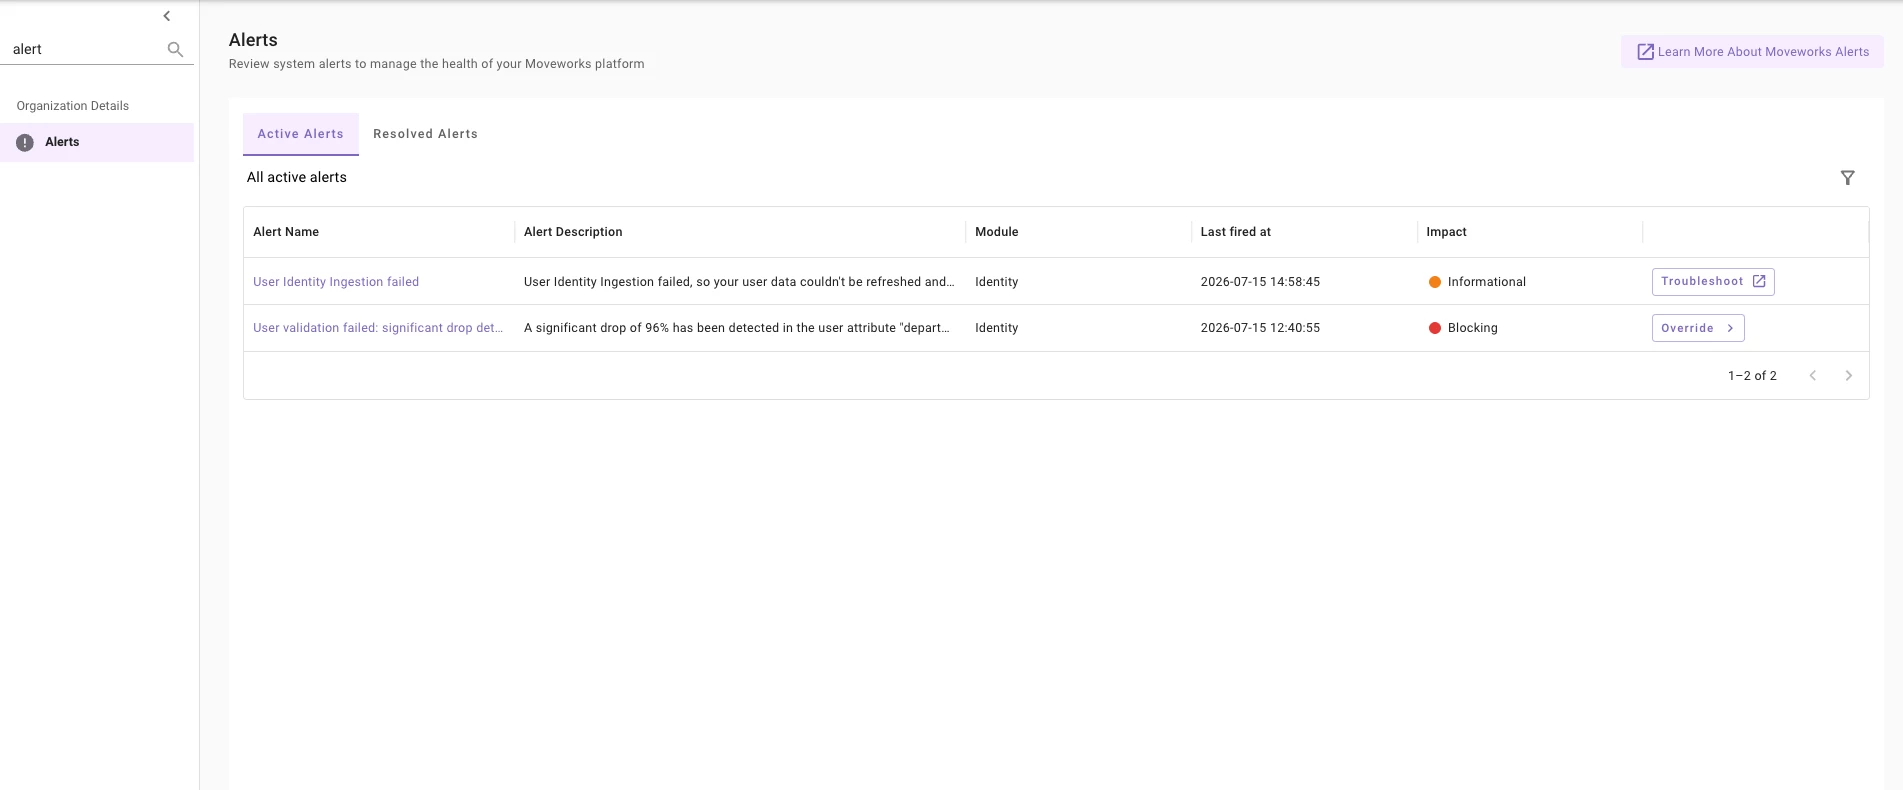Click the 'All active alerts' heading
Viewport: 1903px width, 790px height.
[297, 177]
